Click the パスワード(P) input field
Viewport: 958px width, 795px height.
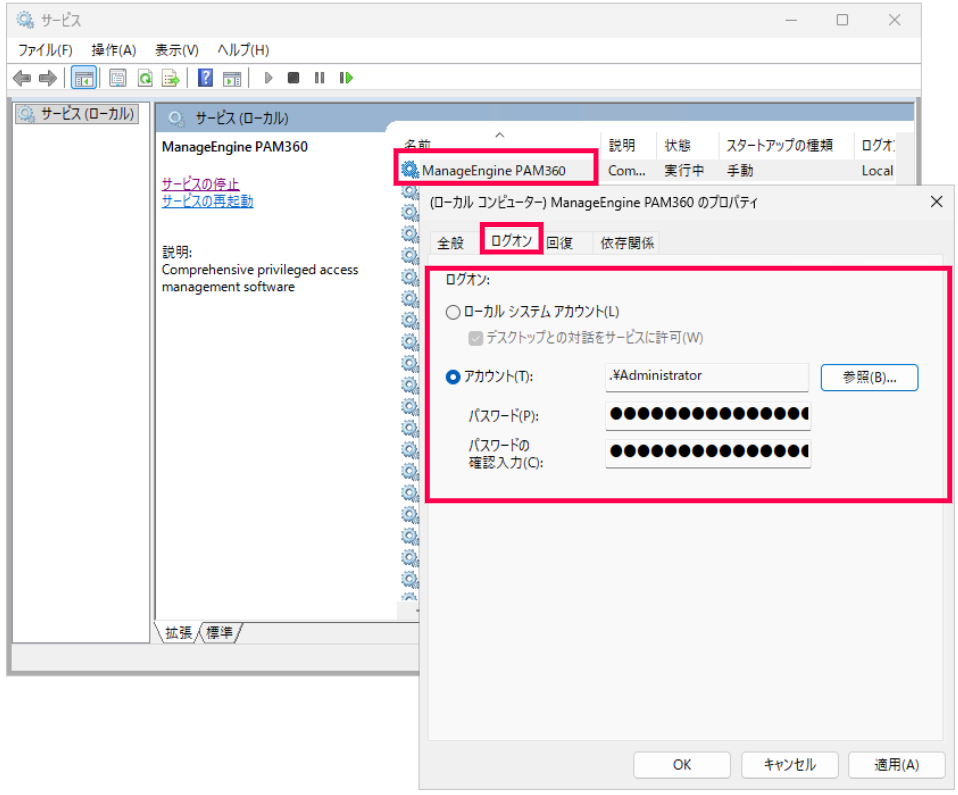708,415
